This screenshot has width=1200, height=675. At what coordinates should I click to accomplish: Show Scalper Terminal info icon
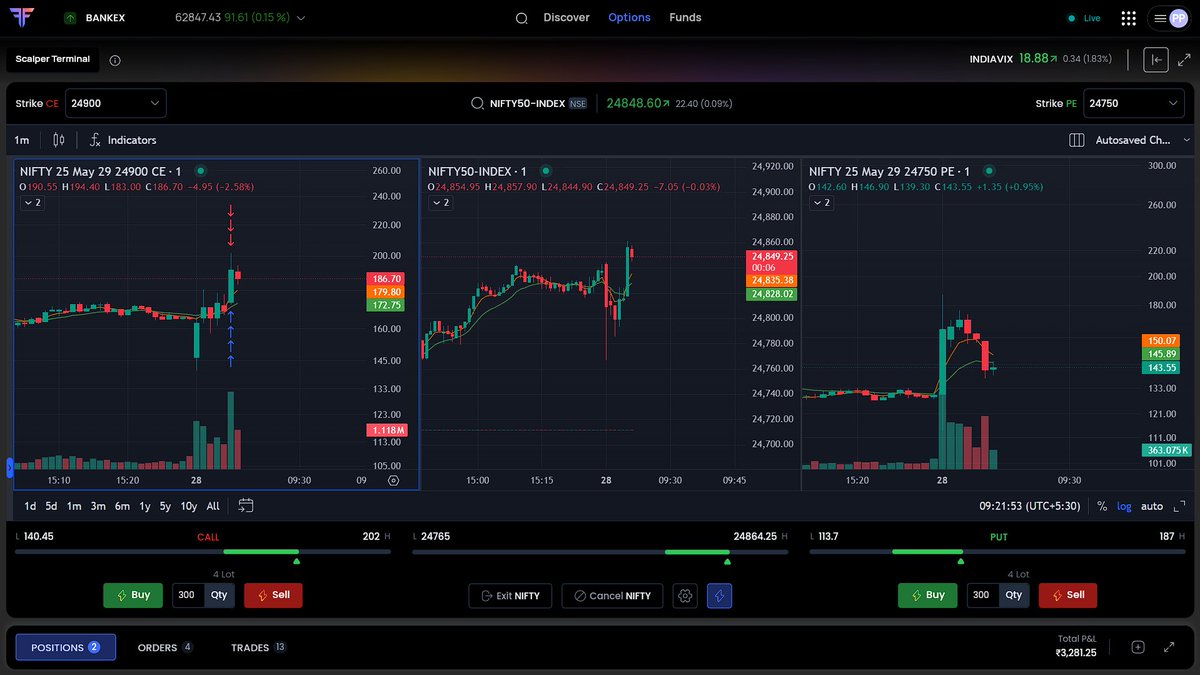(x=115, y=60)
